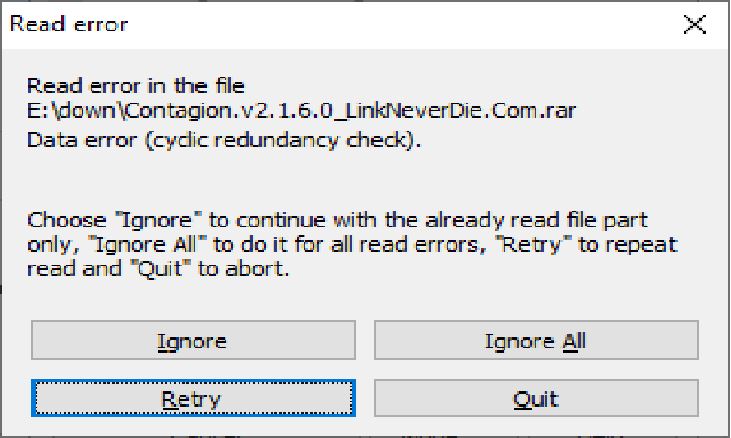
Task: Close the Read error dialog
Action: coord(694,25)
